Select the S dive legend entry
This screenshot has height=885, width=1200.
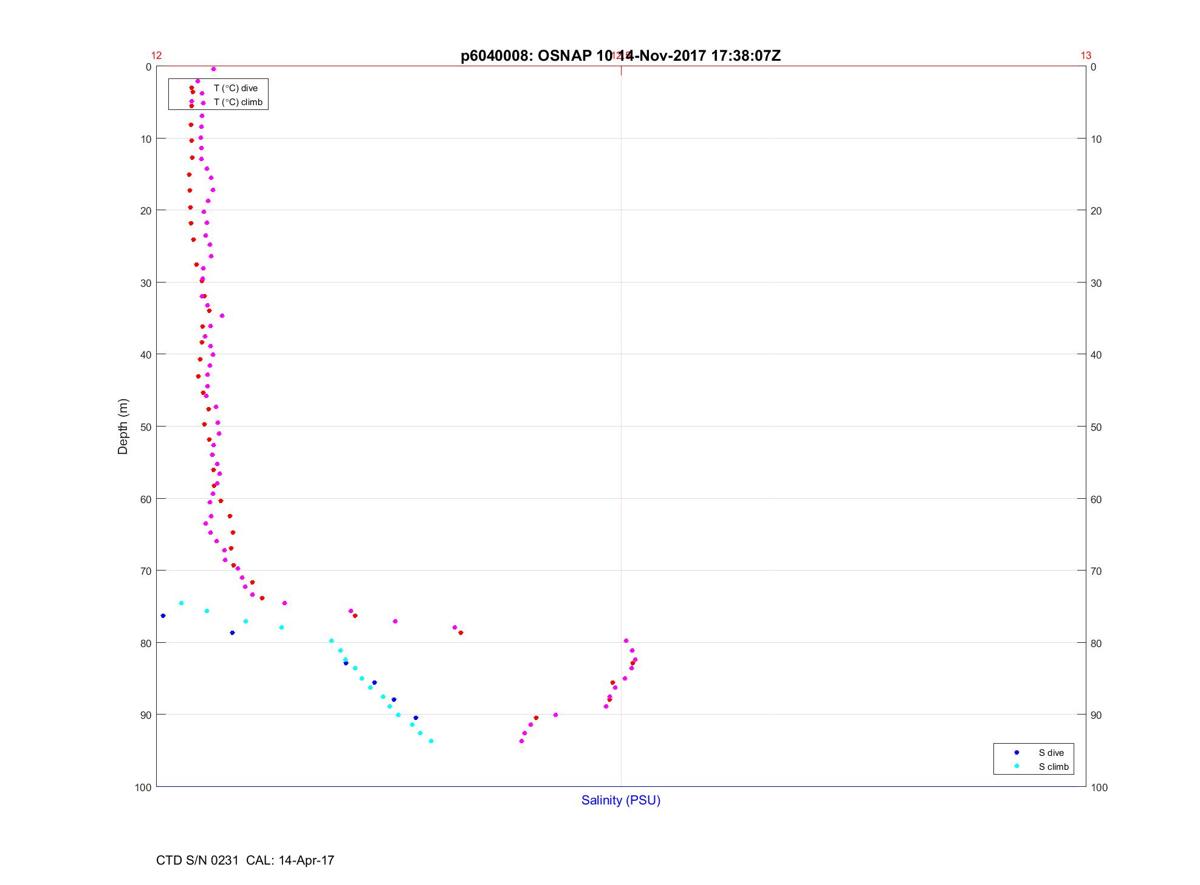tap(1050, 752)
